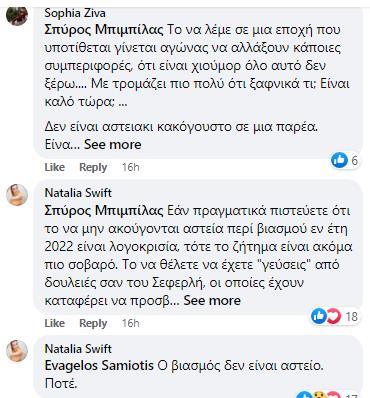Reply to Sophia Ziva's comment

pos(93,167)
